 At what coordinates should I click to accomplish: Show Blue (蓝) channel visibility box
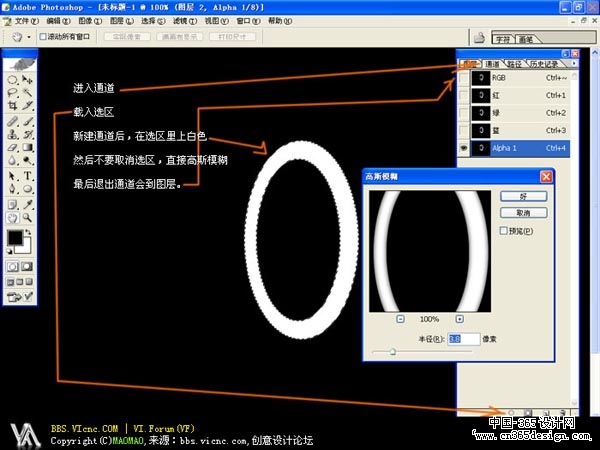coord(463,130)
